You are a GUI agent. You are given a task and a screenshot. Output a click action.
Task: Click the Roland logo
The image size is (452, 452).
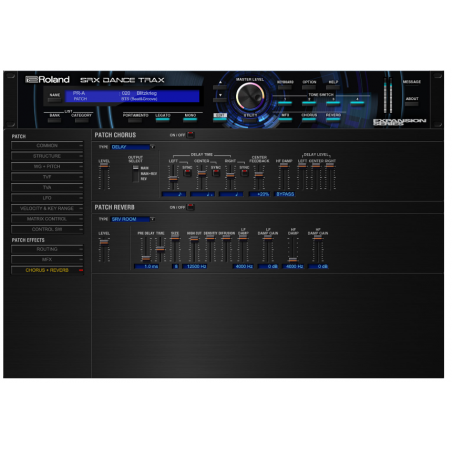[47, 80]
